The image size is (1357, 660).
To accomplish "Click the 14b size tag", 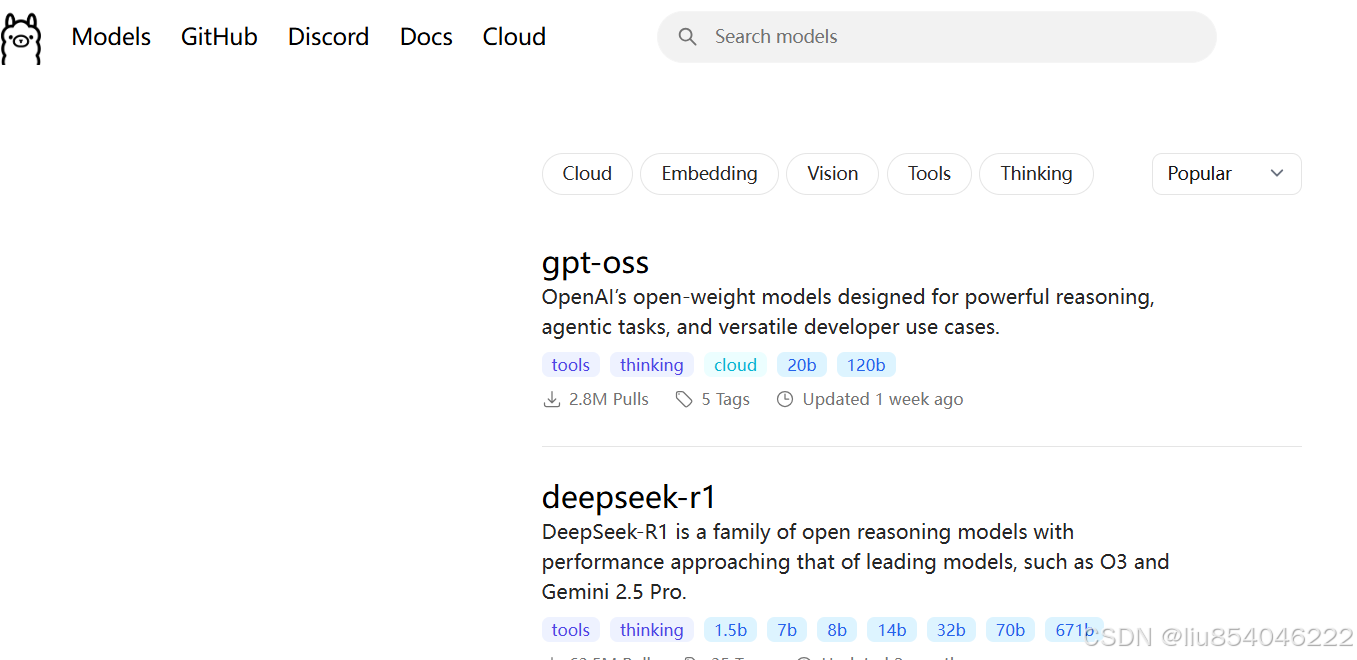I will 892,630.
